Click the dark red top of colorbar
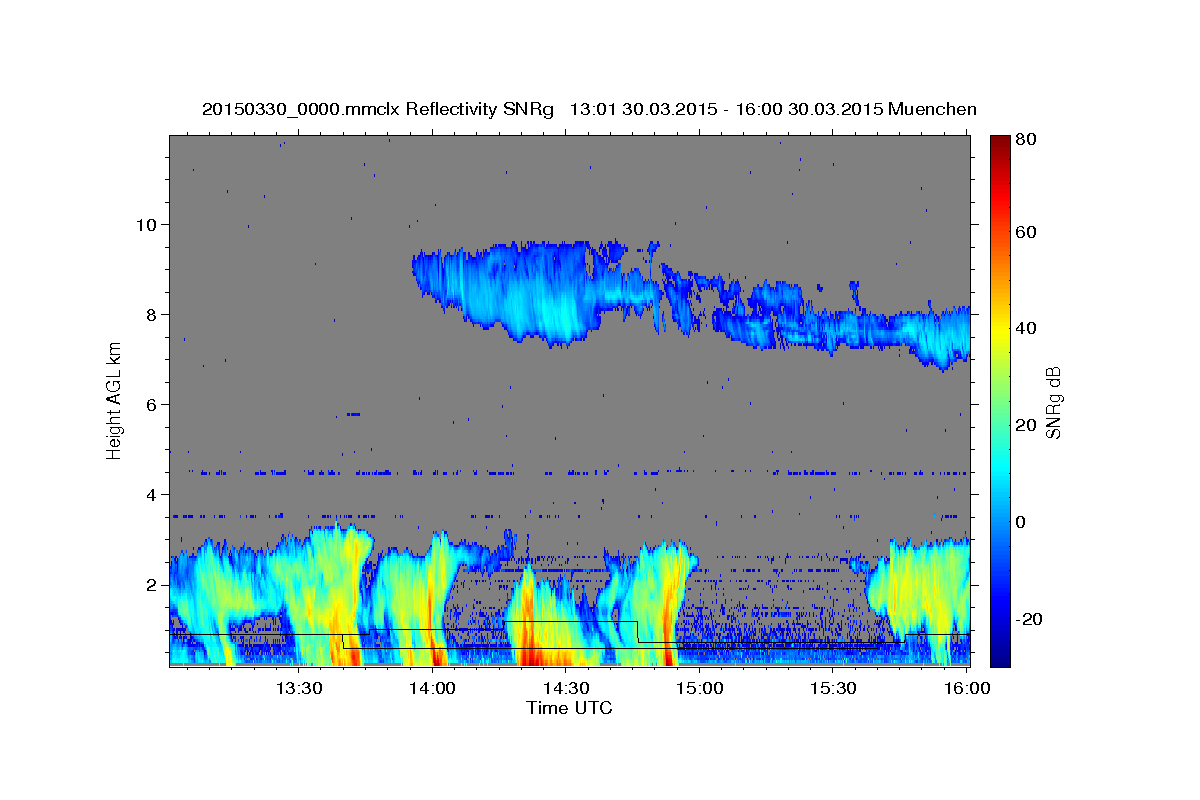1200x800 pixels. [999, 142]
